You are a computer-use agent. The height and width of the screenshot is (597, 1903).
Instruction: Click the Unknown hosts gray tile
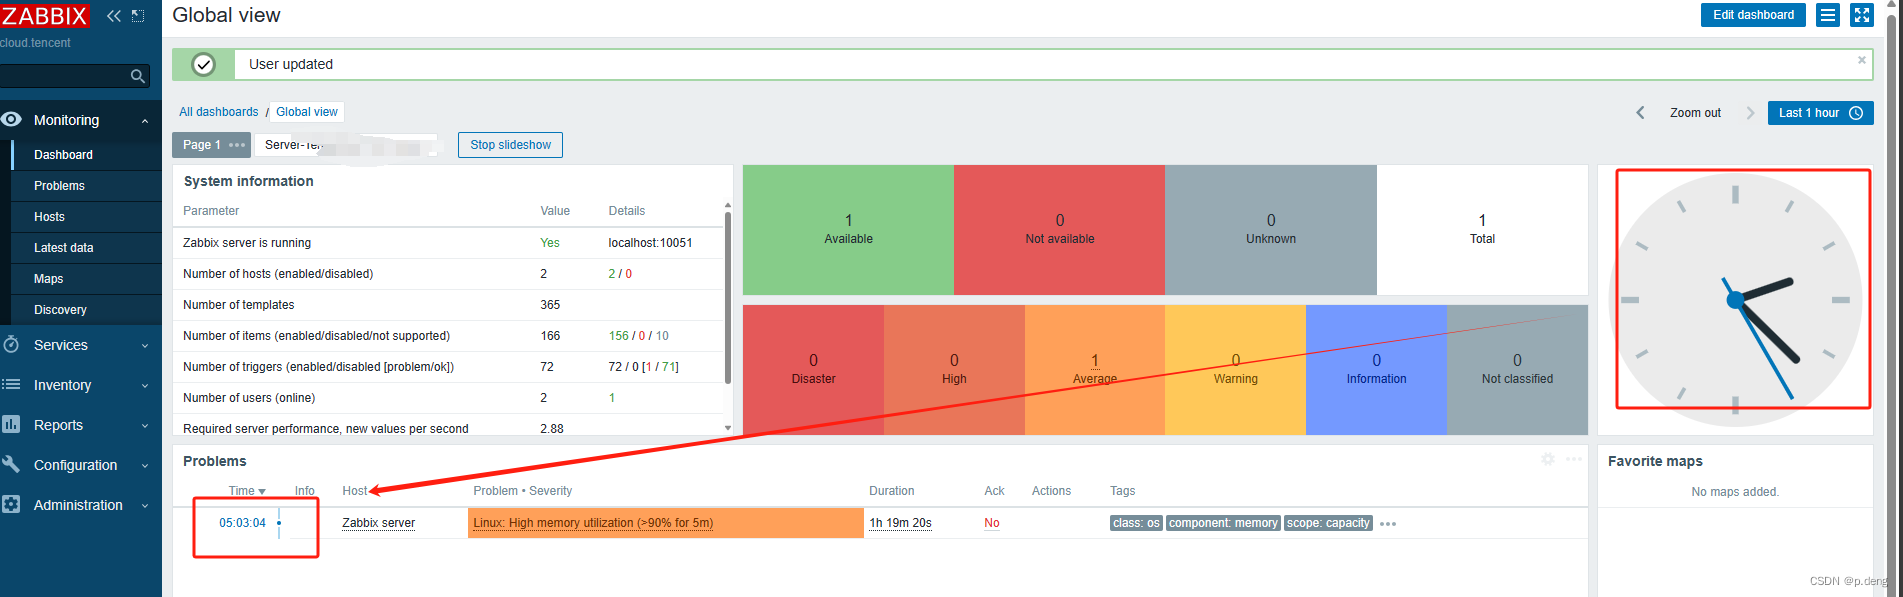point(1271,230)
